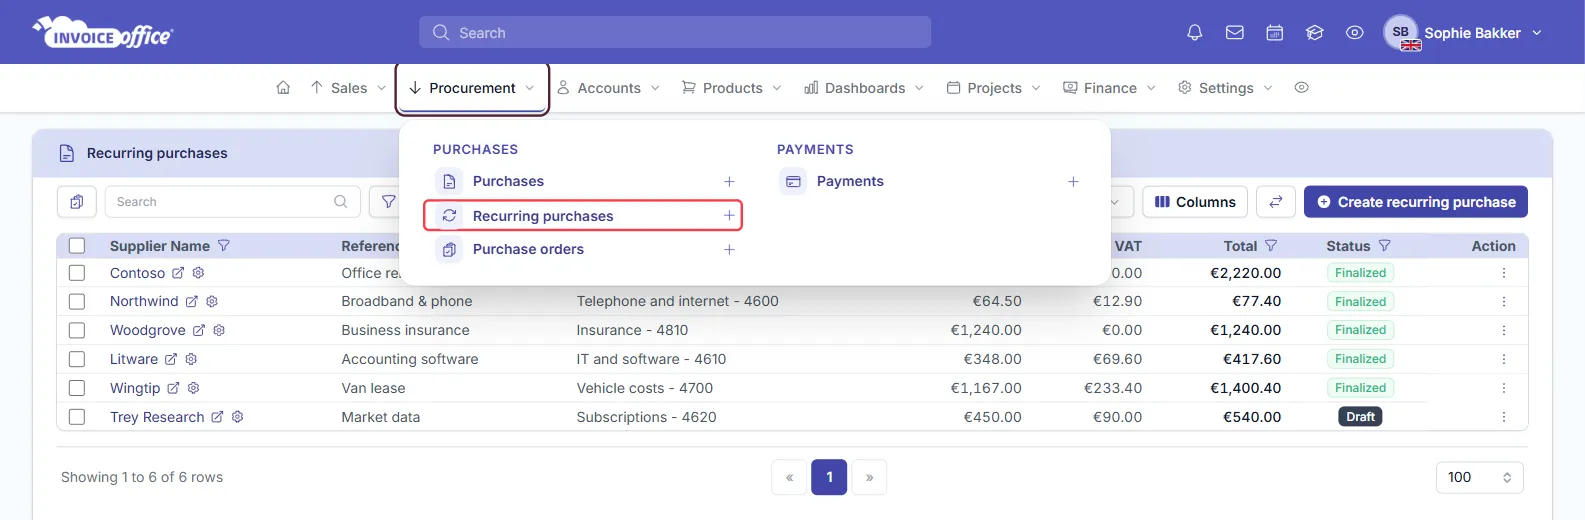Click Create recurring purchase button
This screenshot has height=520, width=1585.
(x=1415, y=202)
